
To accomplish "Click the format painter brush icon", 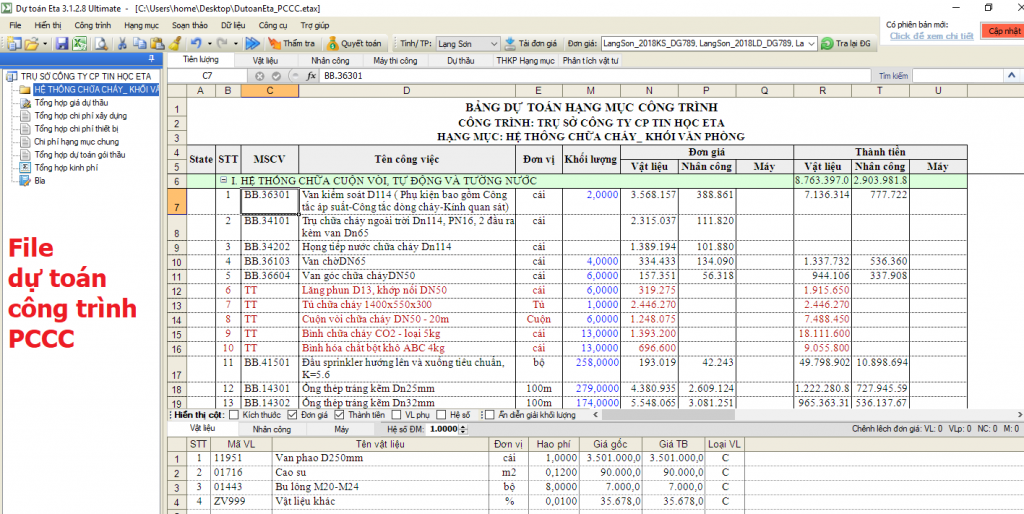I will click(x=174, y=44).
